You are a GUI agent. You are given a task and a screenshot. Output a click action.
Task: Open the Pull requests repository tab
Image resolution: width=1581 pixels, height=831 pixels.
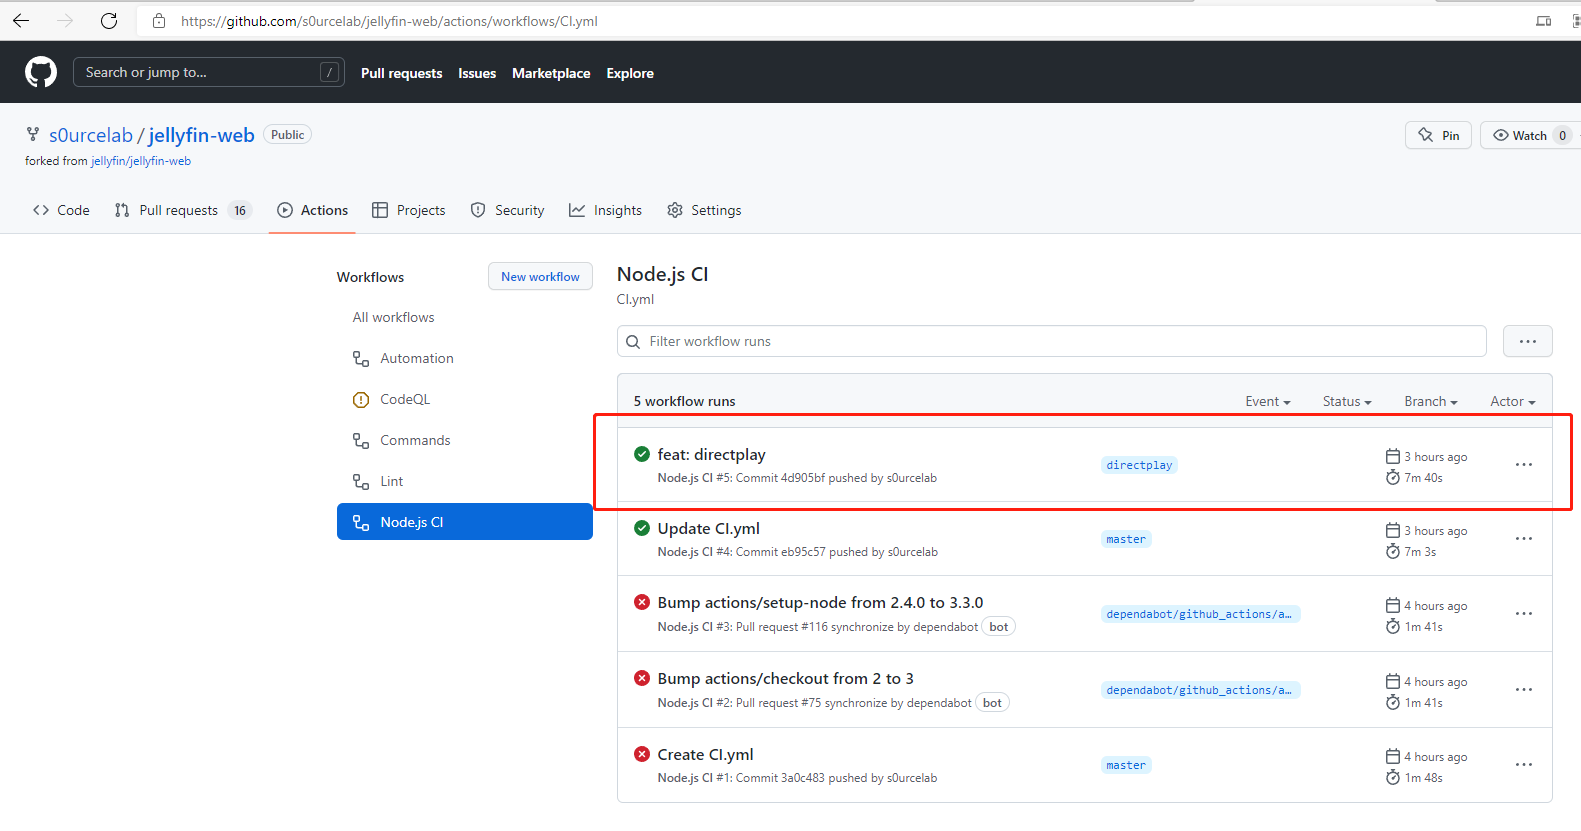[179, 210]
